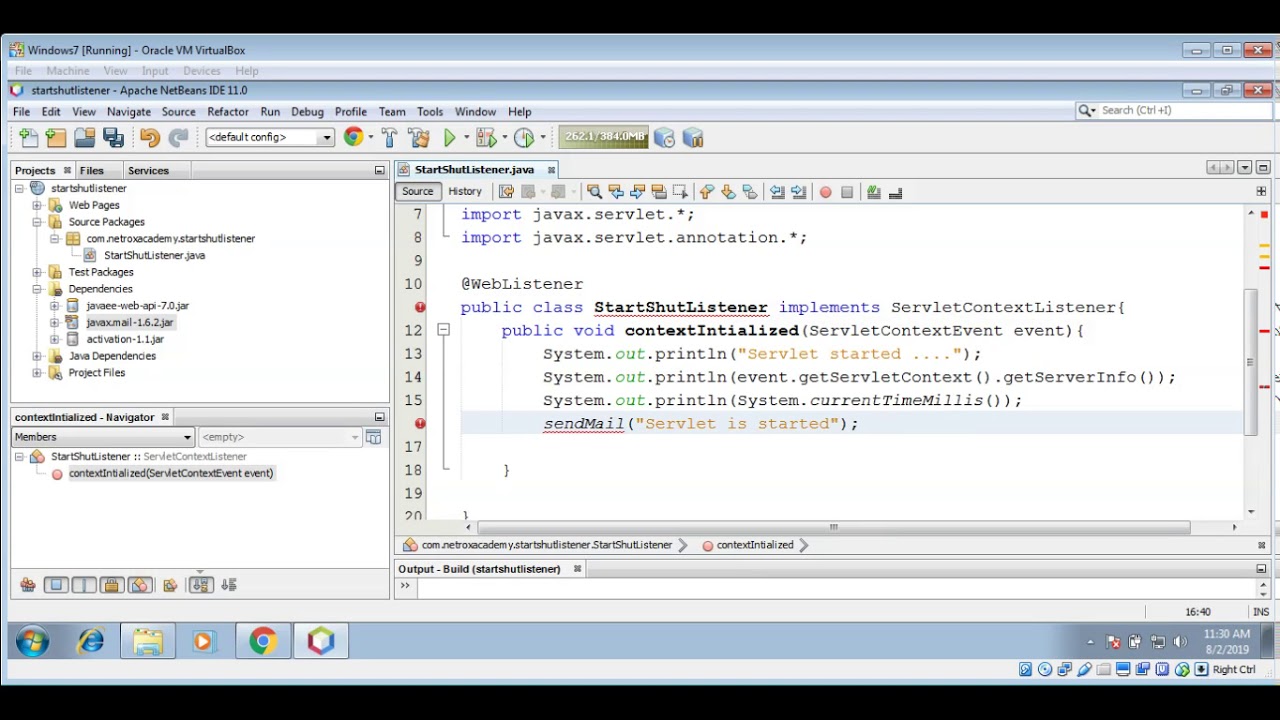Toggle Show Inherited Members in Navigator

pyautogui.click(x=27, y=585)
